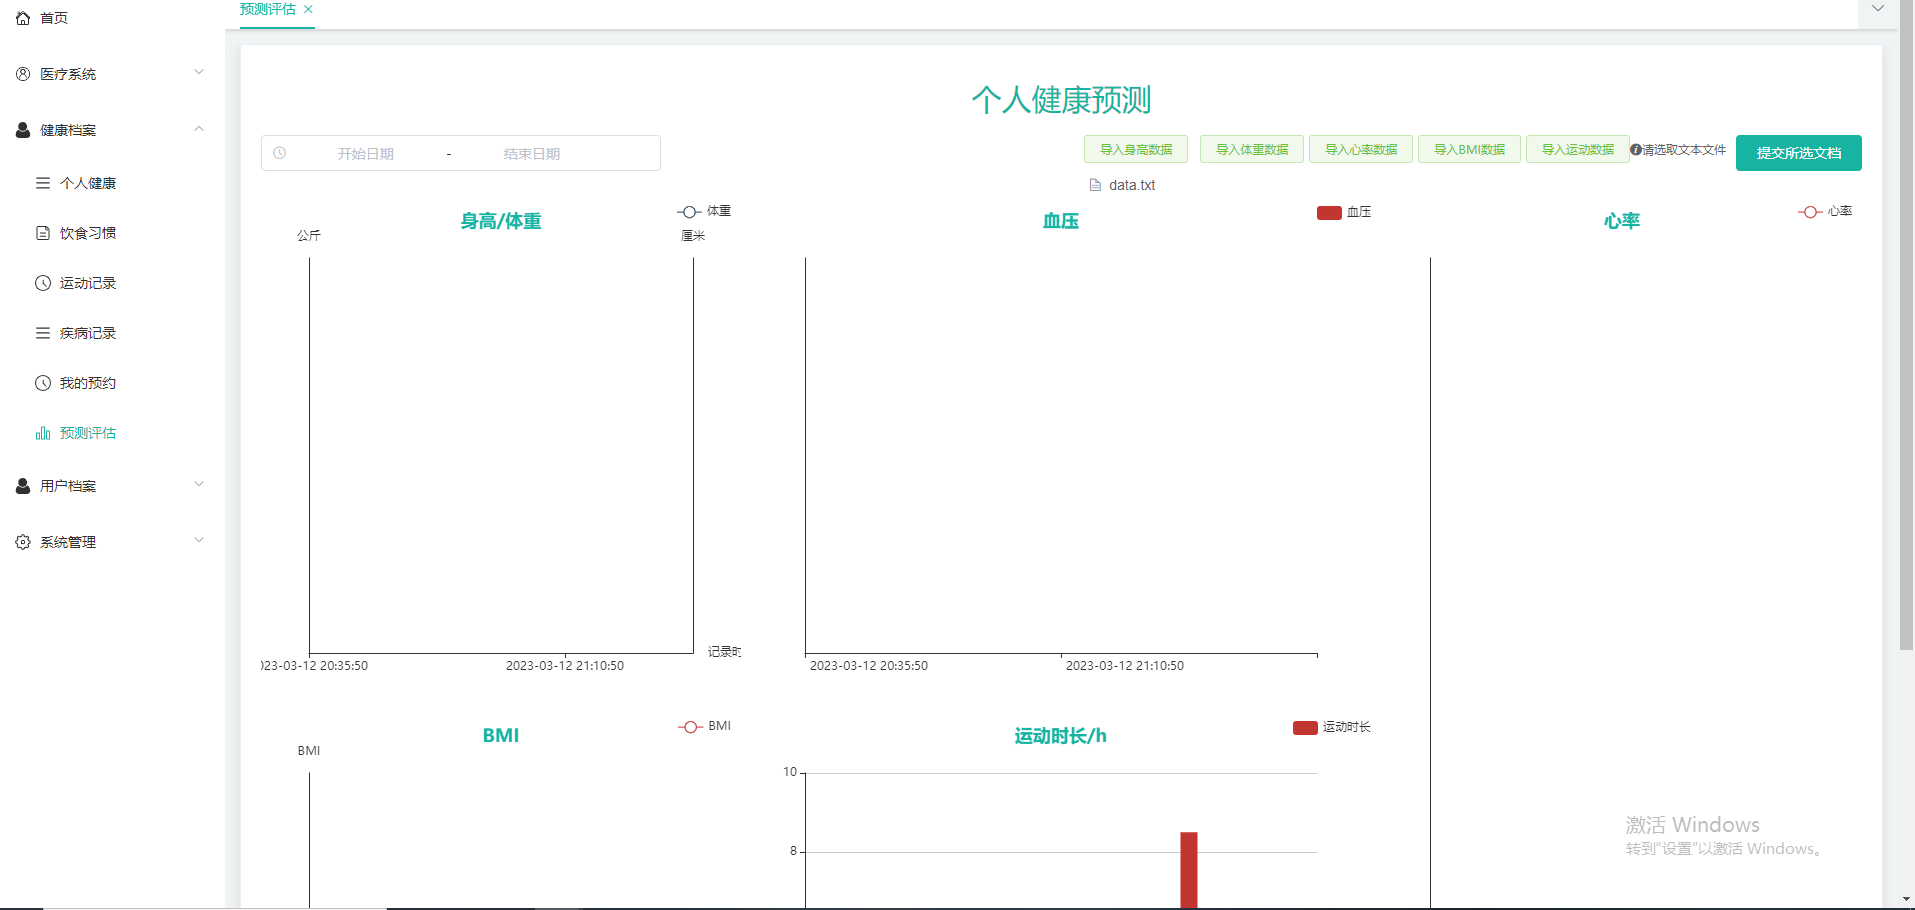Viewport: 1915px width, 910px height.
Task: Expand the 医疗系统 menu chevron
Action: (199, 72)
